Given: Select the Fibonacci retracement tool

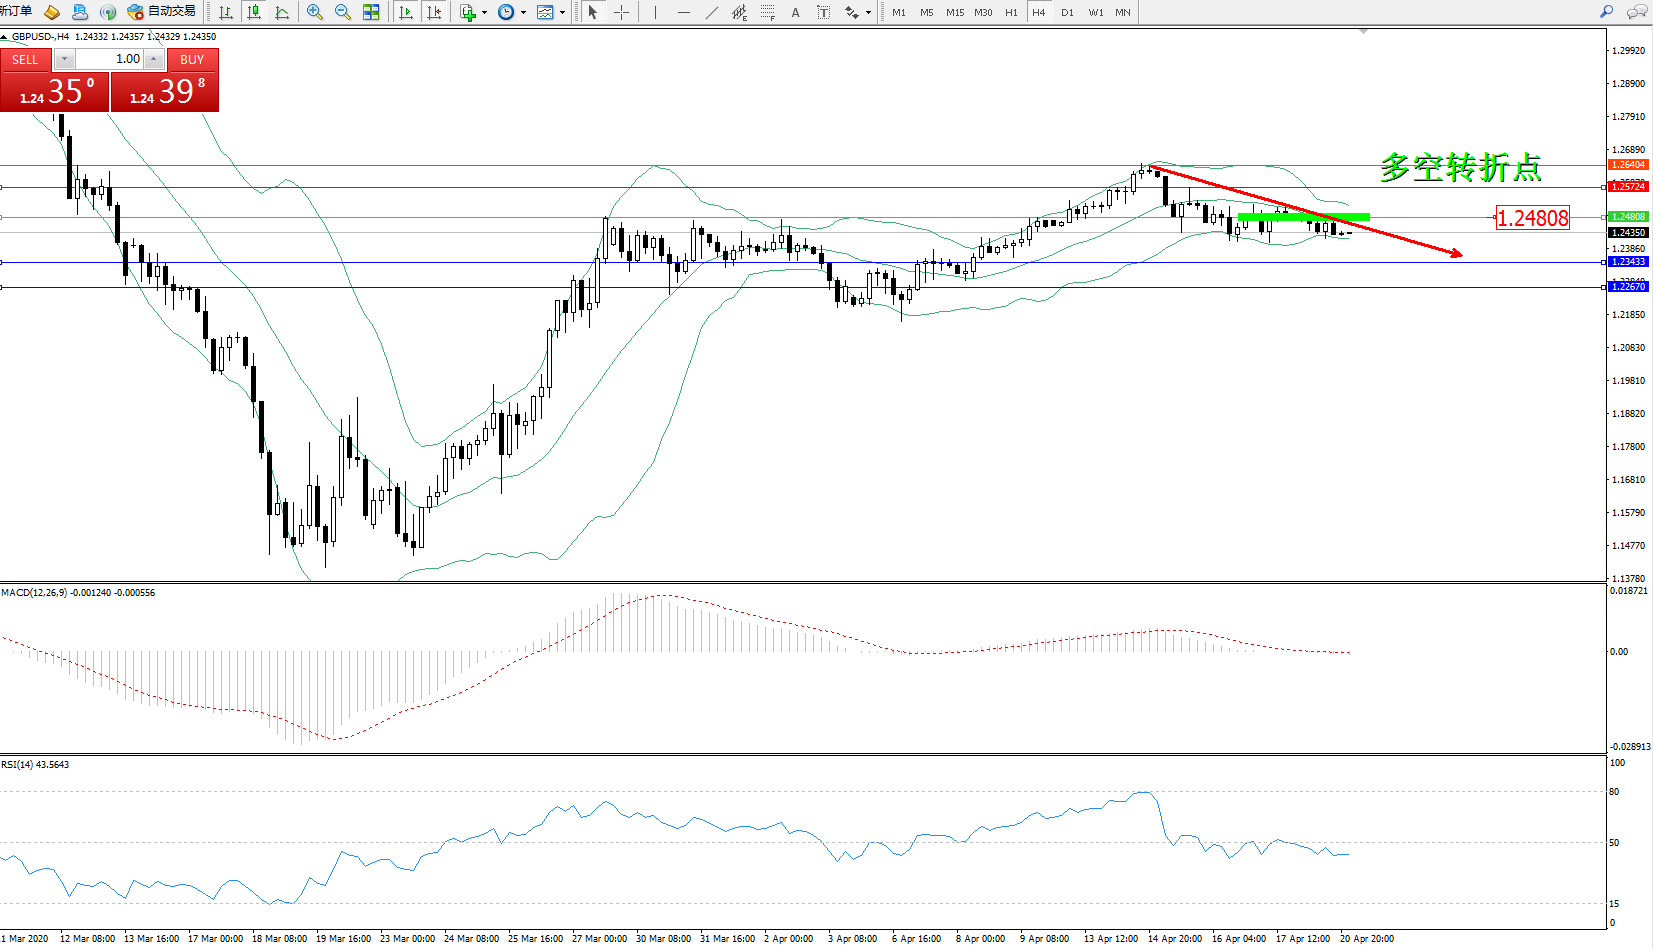Looking at the screenshot, I should click(x=767, y=12).
